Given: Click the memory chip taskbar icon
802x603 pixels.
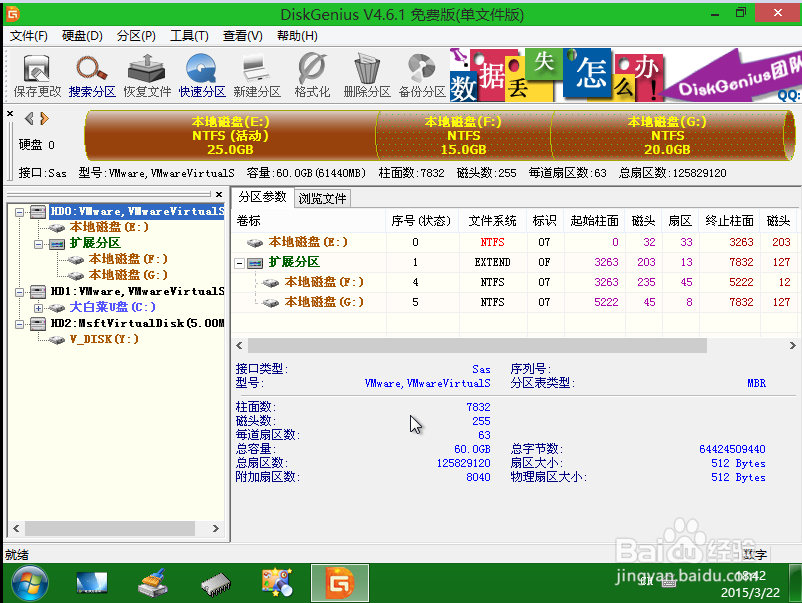Looking at the screenshot, I should pos(216,584).
